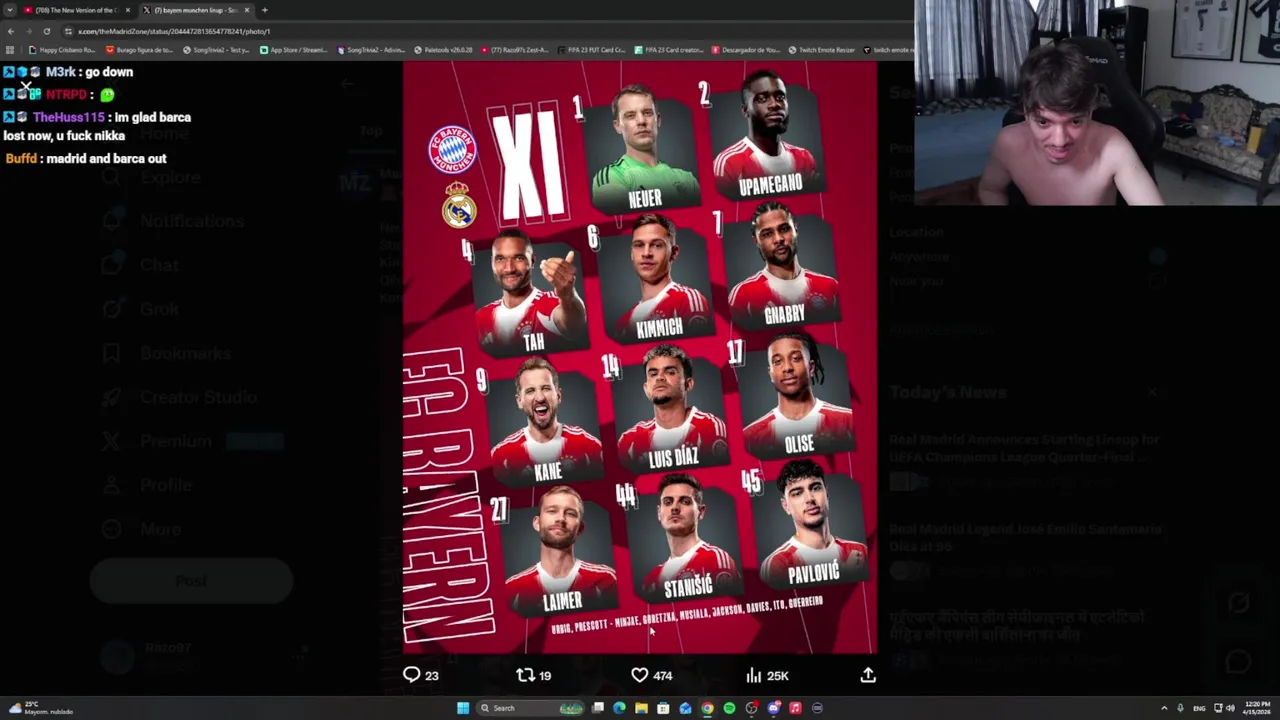Reload the current page

click(46, 31)
